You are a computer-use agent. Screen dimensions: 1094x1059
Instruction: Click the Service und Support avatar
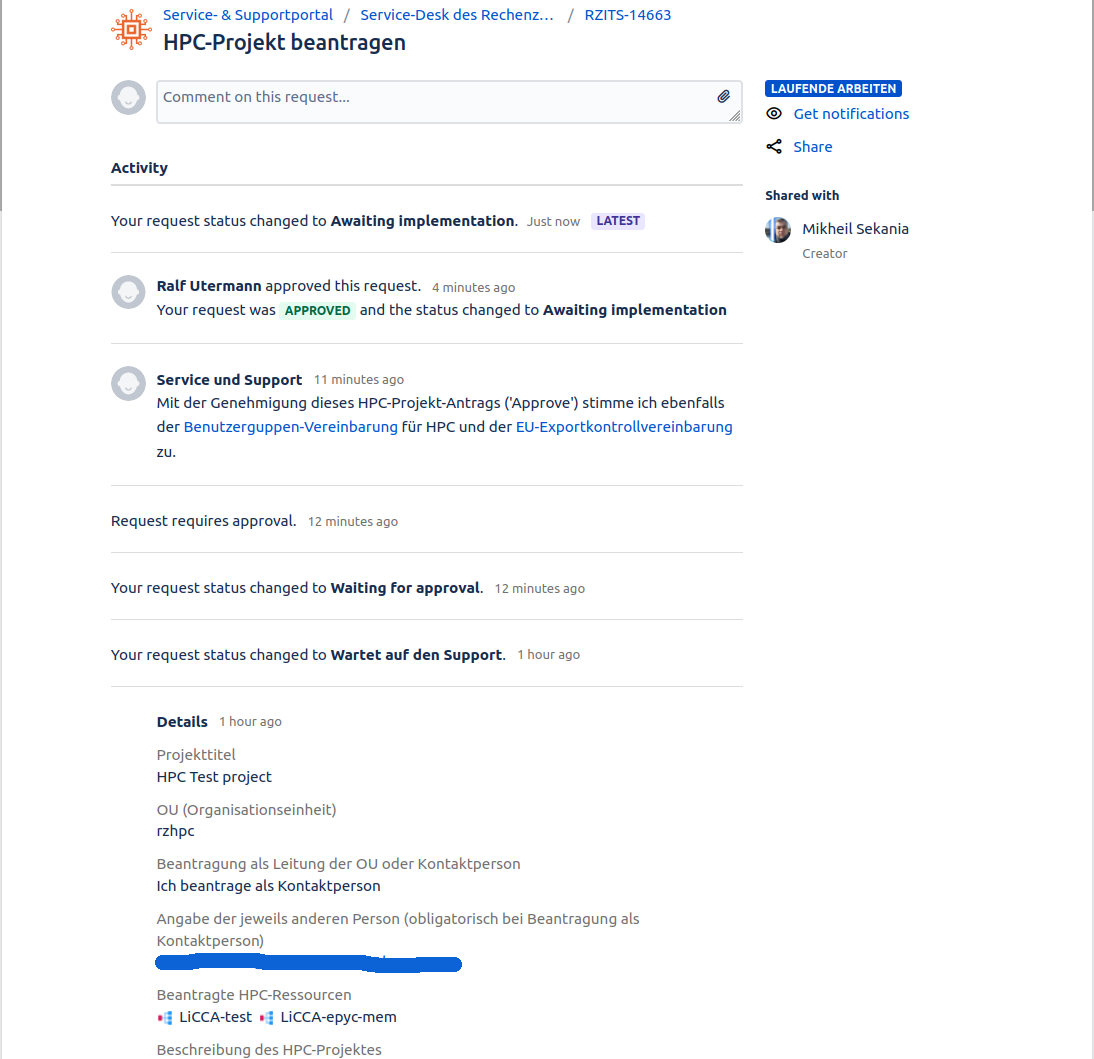pos(128,384)
